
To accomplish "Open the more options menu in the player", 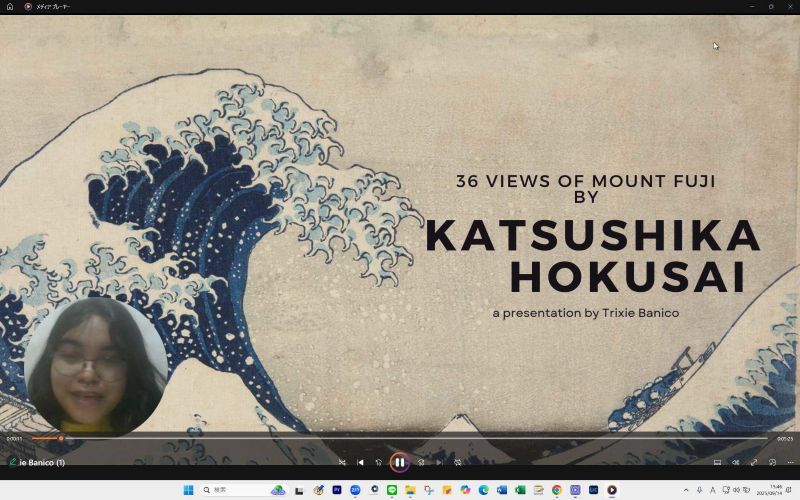I will (790, 462).
